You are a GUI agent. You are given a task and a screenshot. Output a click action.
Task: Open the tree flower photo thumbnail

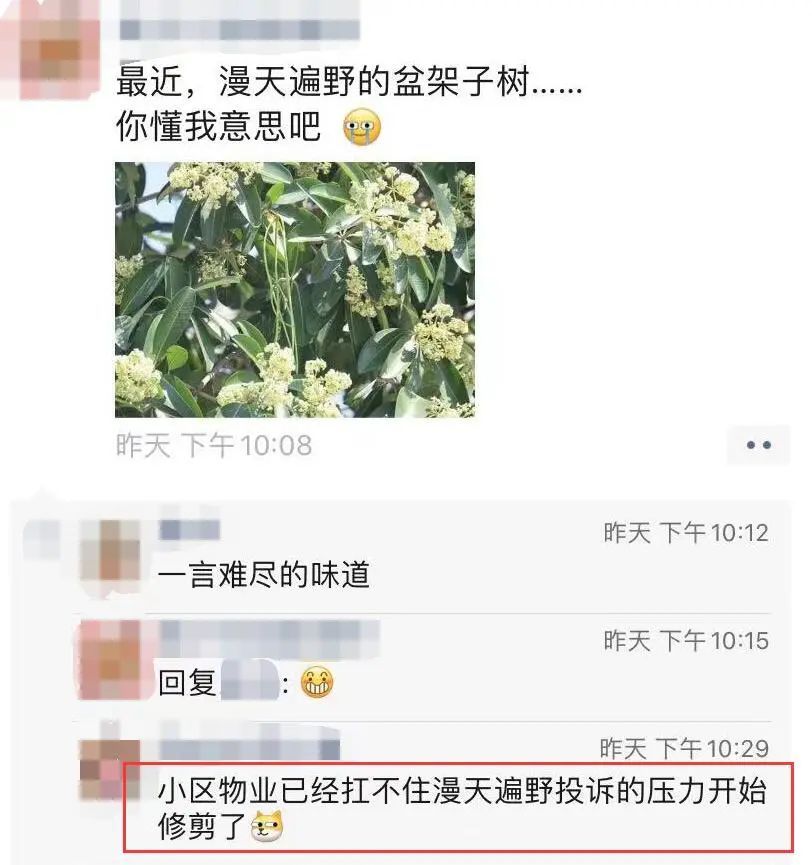click(295, 290)
